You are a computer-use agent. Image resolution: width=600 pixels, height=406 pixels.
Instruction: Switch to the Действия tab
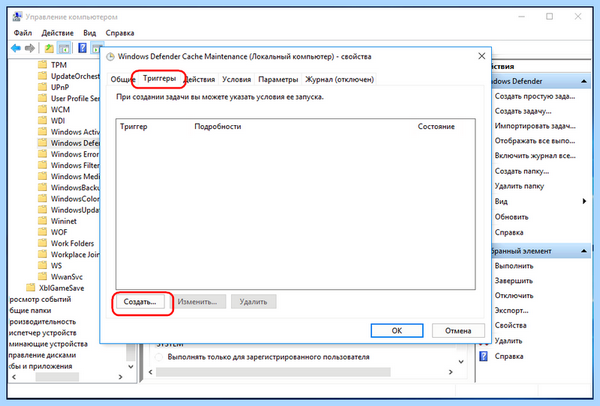point(199,79)
